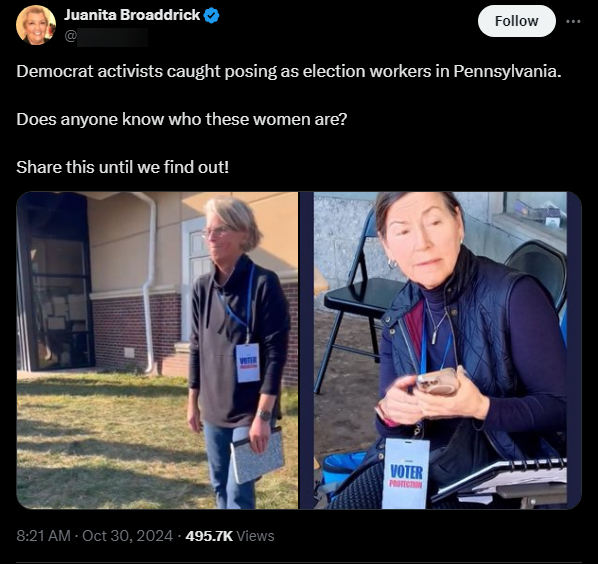
Task: Click the 'Democrat activists caught posing' text line
Action: [289, 71]
